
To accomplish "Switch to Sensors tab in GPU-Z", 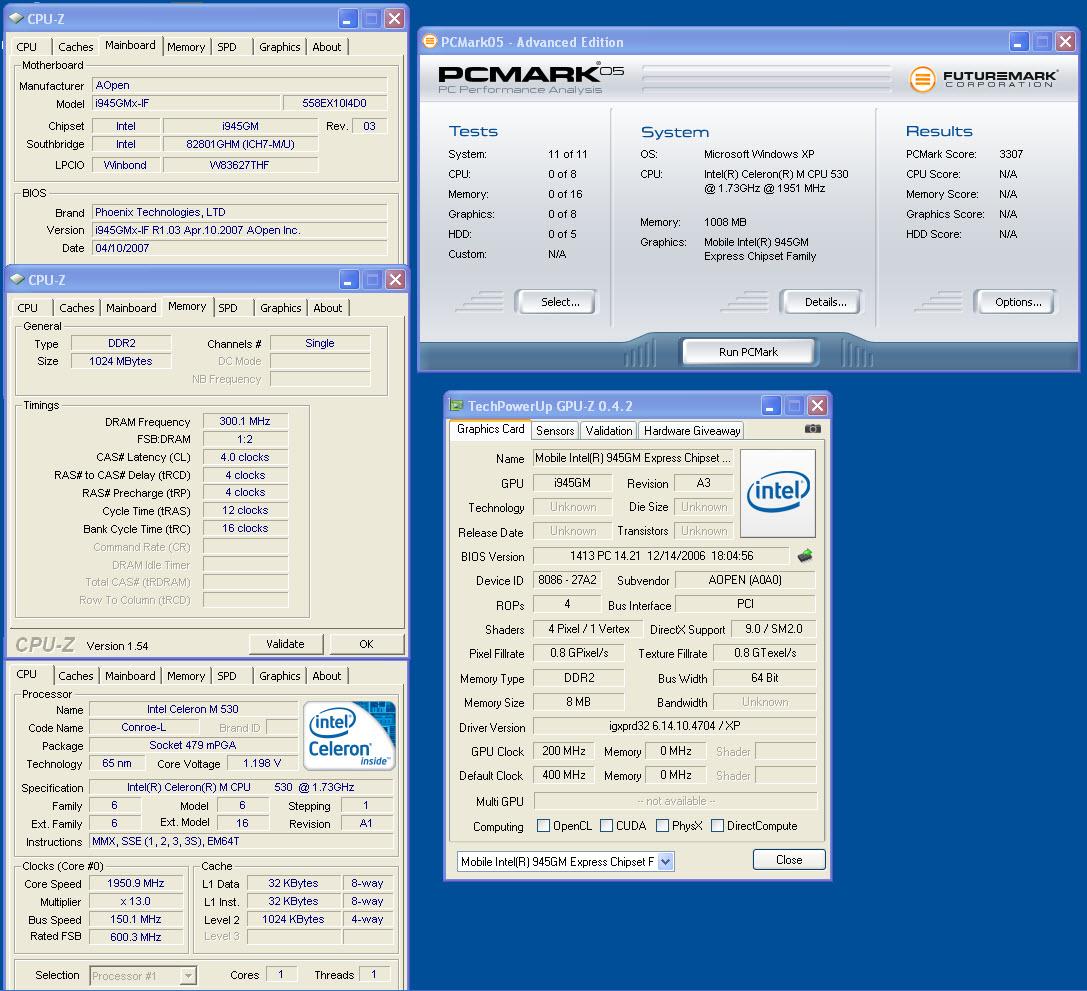I will (x=555, y=430).
